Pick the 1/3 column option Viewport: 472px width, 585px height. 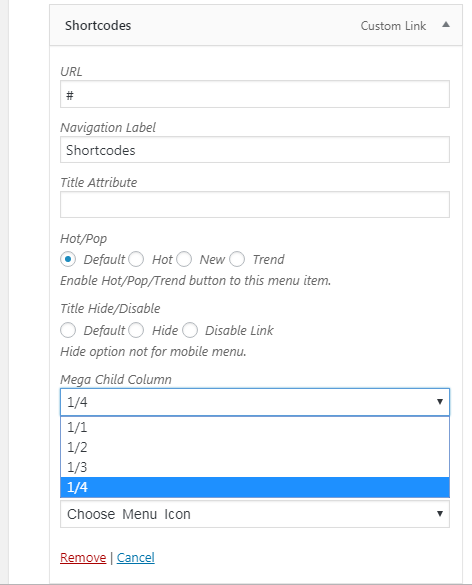[x=255, y=467]
